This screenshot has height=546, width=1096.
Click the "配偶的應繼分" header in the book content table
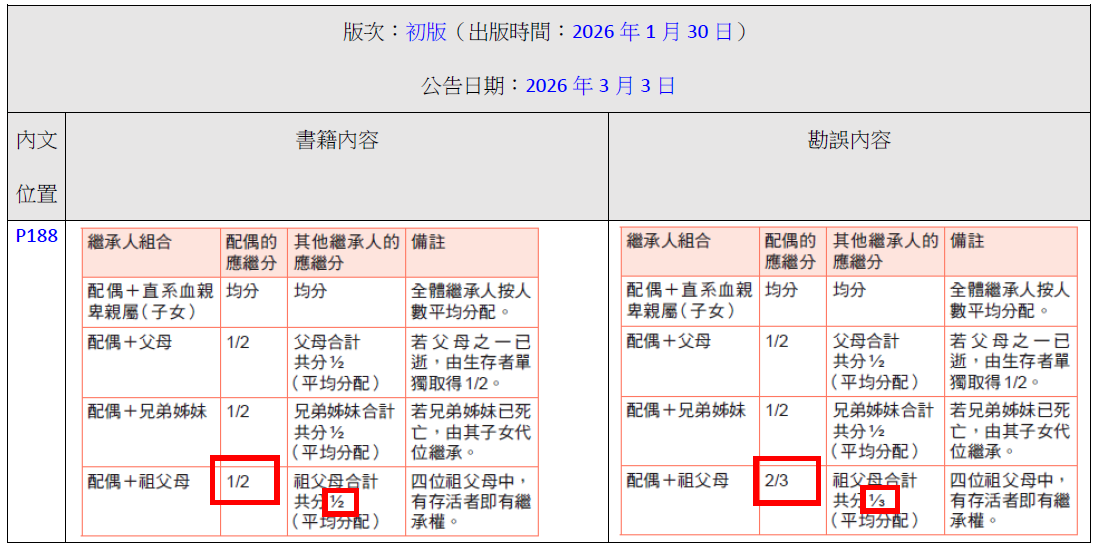253,252
